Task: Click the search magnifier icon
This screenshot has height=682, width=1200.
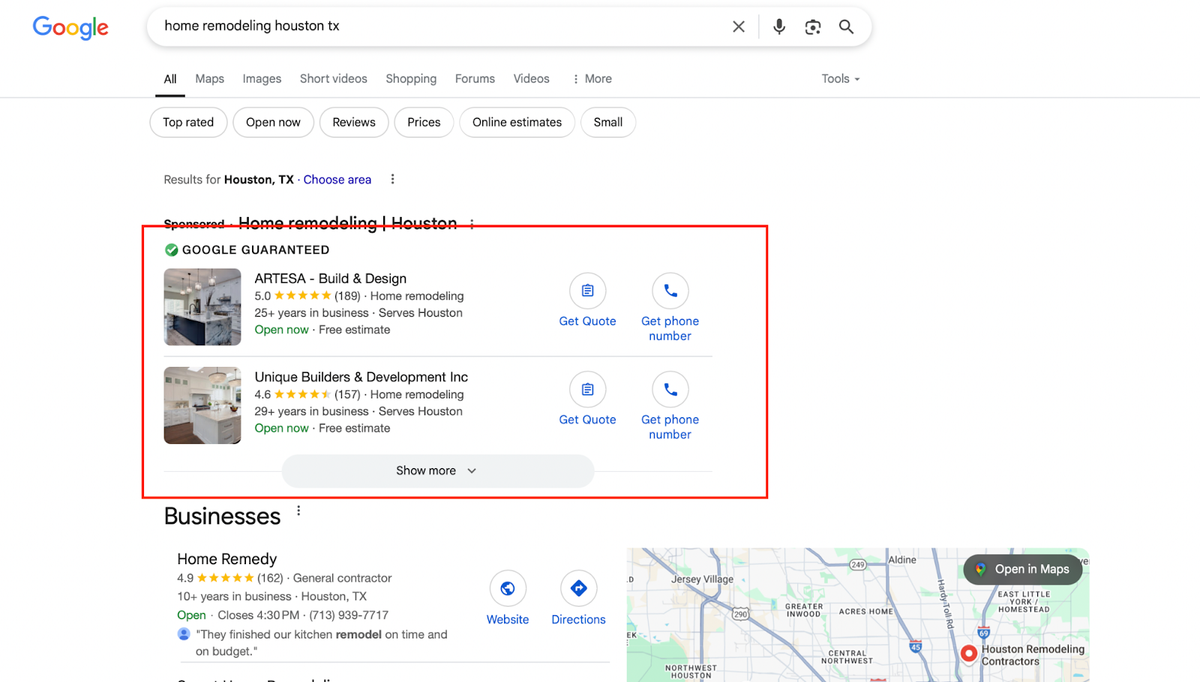Action: point(846,26)
